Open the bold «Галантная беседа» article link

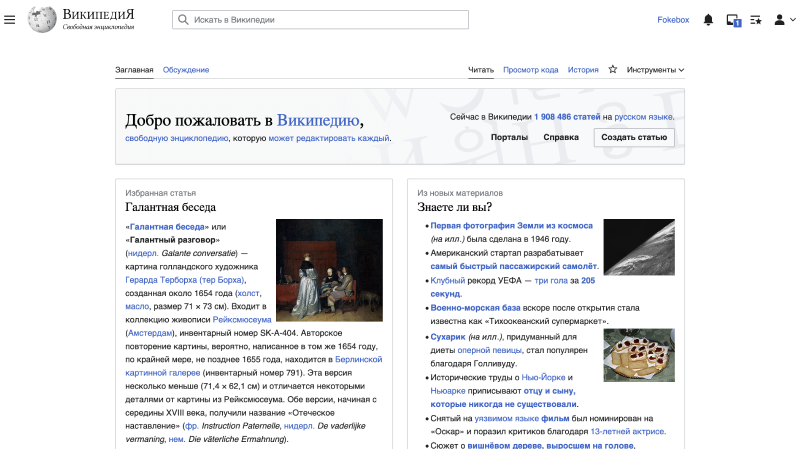[x=167, y=227]
